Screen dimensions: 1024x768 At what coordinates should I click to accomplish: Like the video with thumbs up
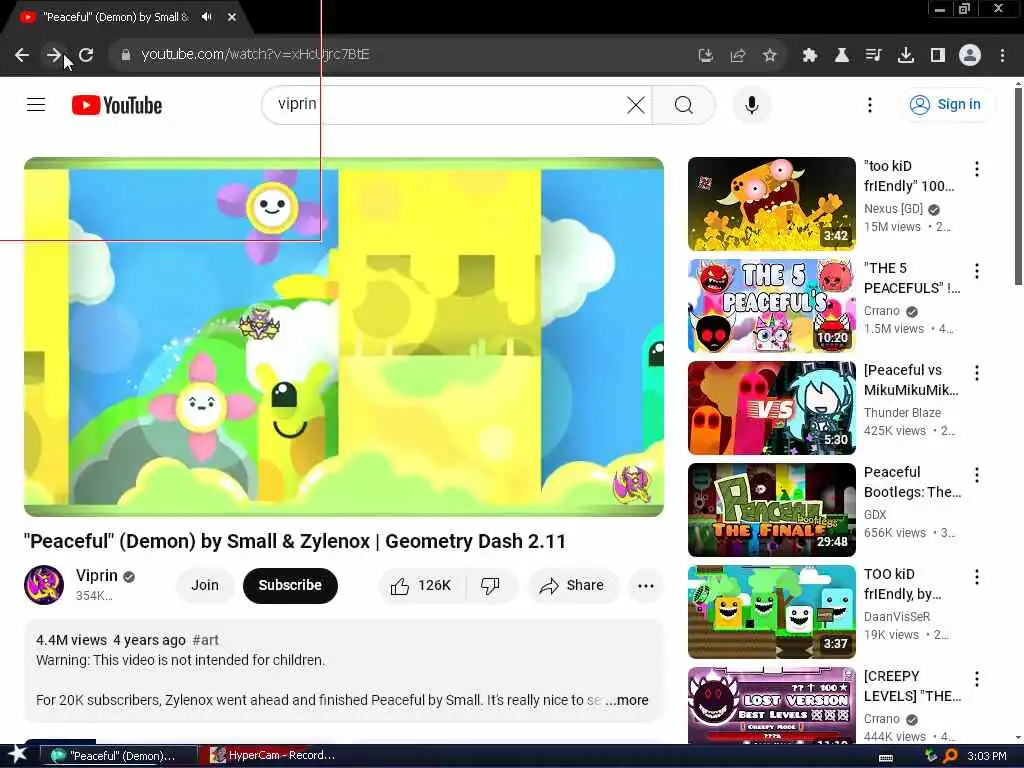[x=421, y=586]
